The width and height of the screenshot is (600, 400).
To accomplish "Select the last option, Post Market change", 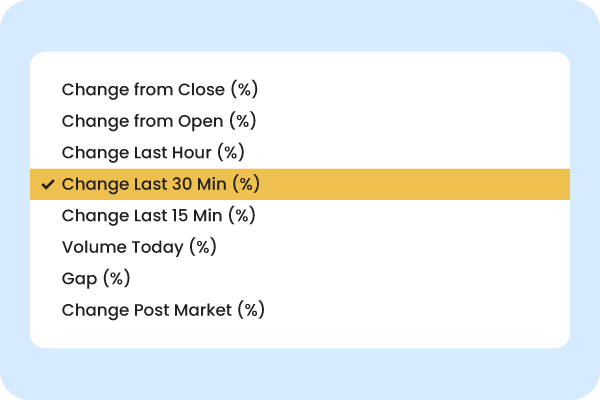I will point(163,309).
